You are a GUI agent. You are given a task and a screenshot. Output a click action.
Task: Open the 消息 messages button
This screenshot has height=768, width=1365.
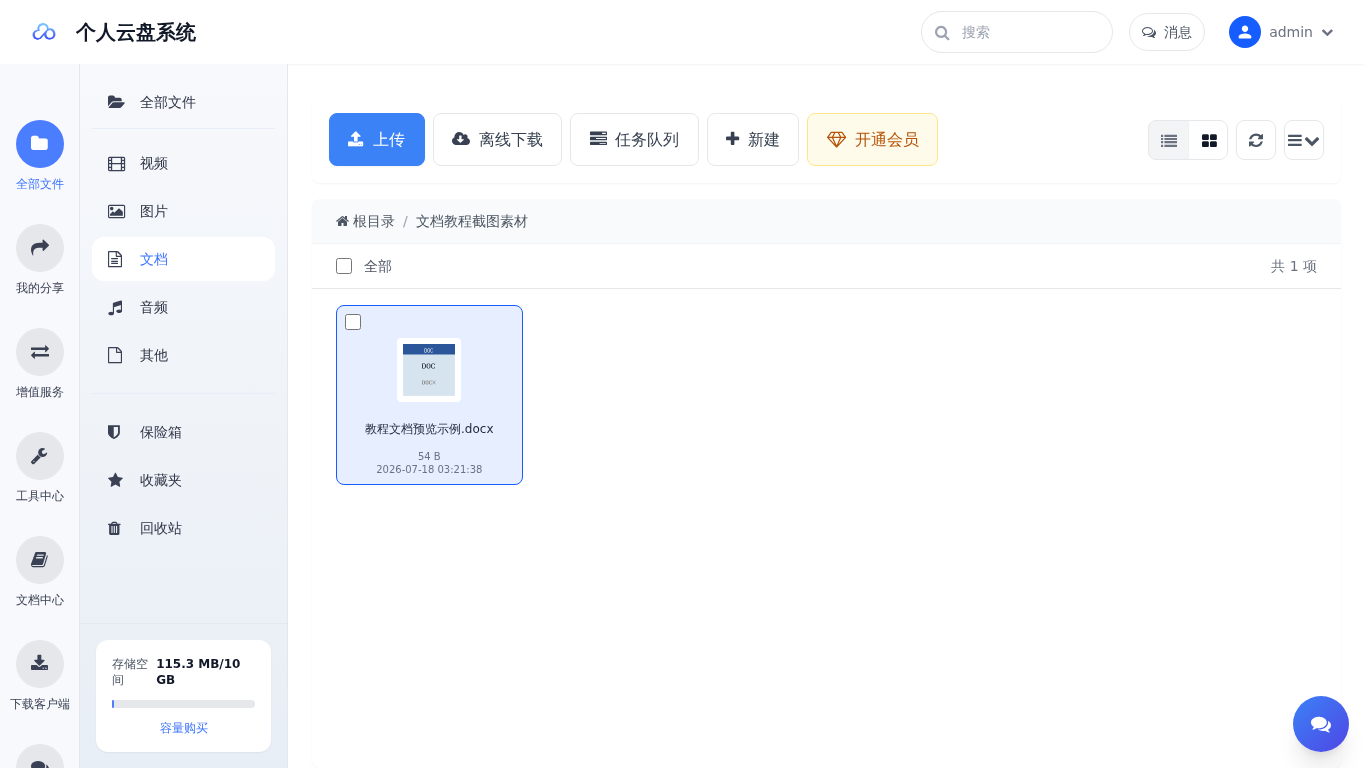pos(1167,32)
